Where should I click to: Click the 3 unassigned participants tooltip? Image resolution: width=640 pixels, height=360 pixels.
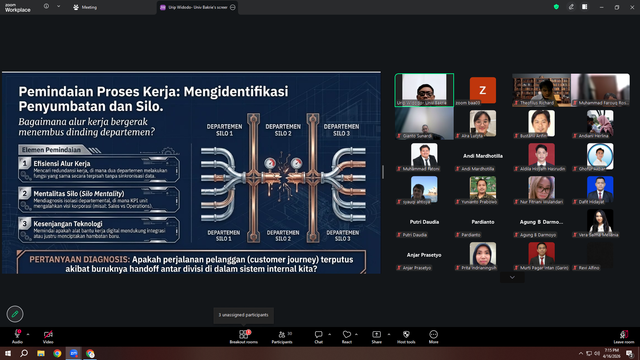click(x=244, y=315)
